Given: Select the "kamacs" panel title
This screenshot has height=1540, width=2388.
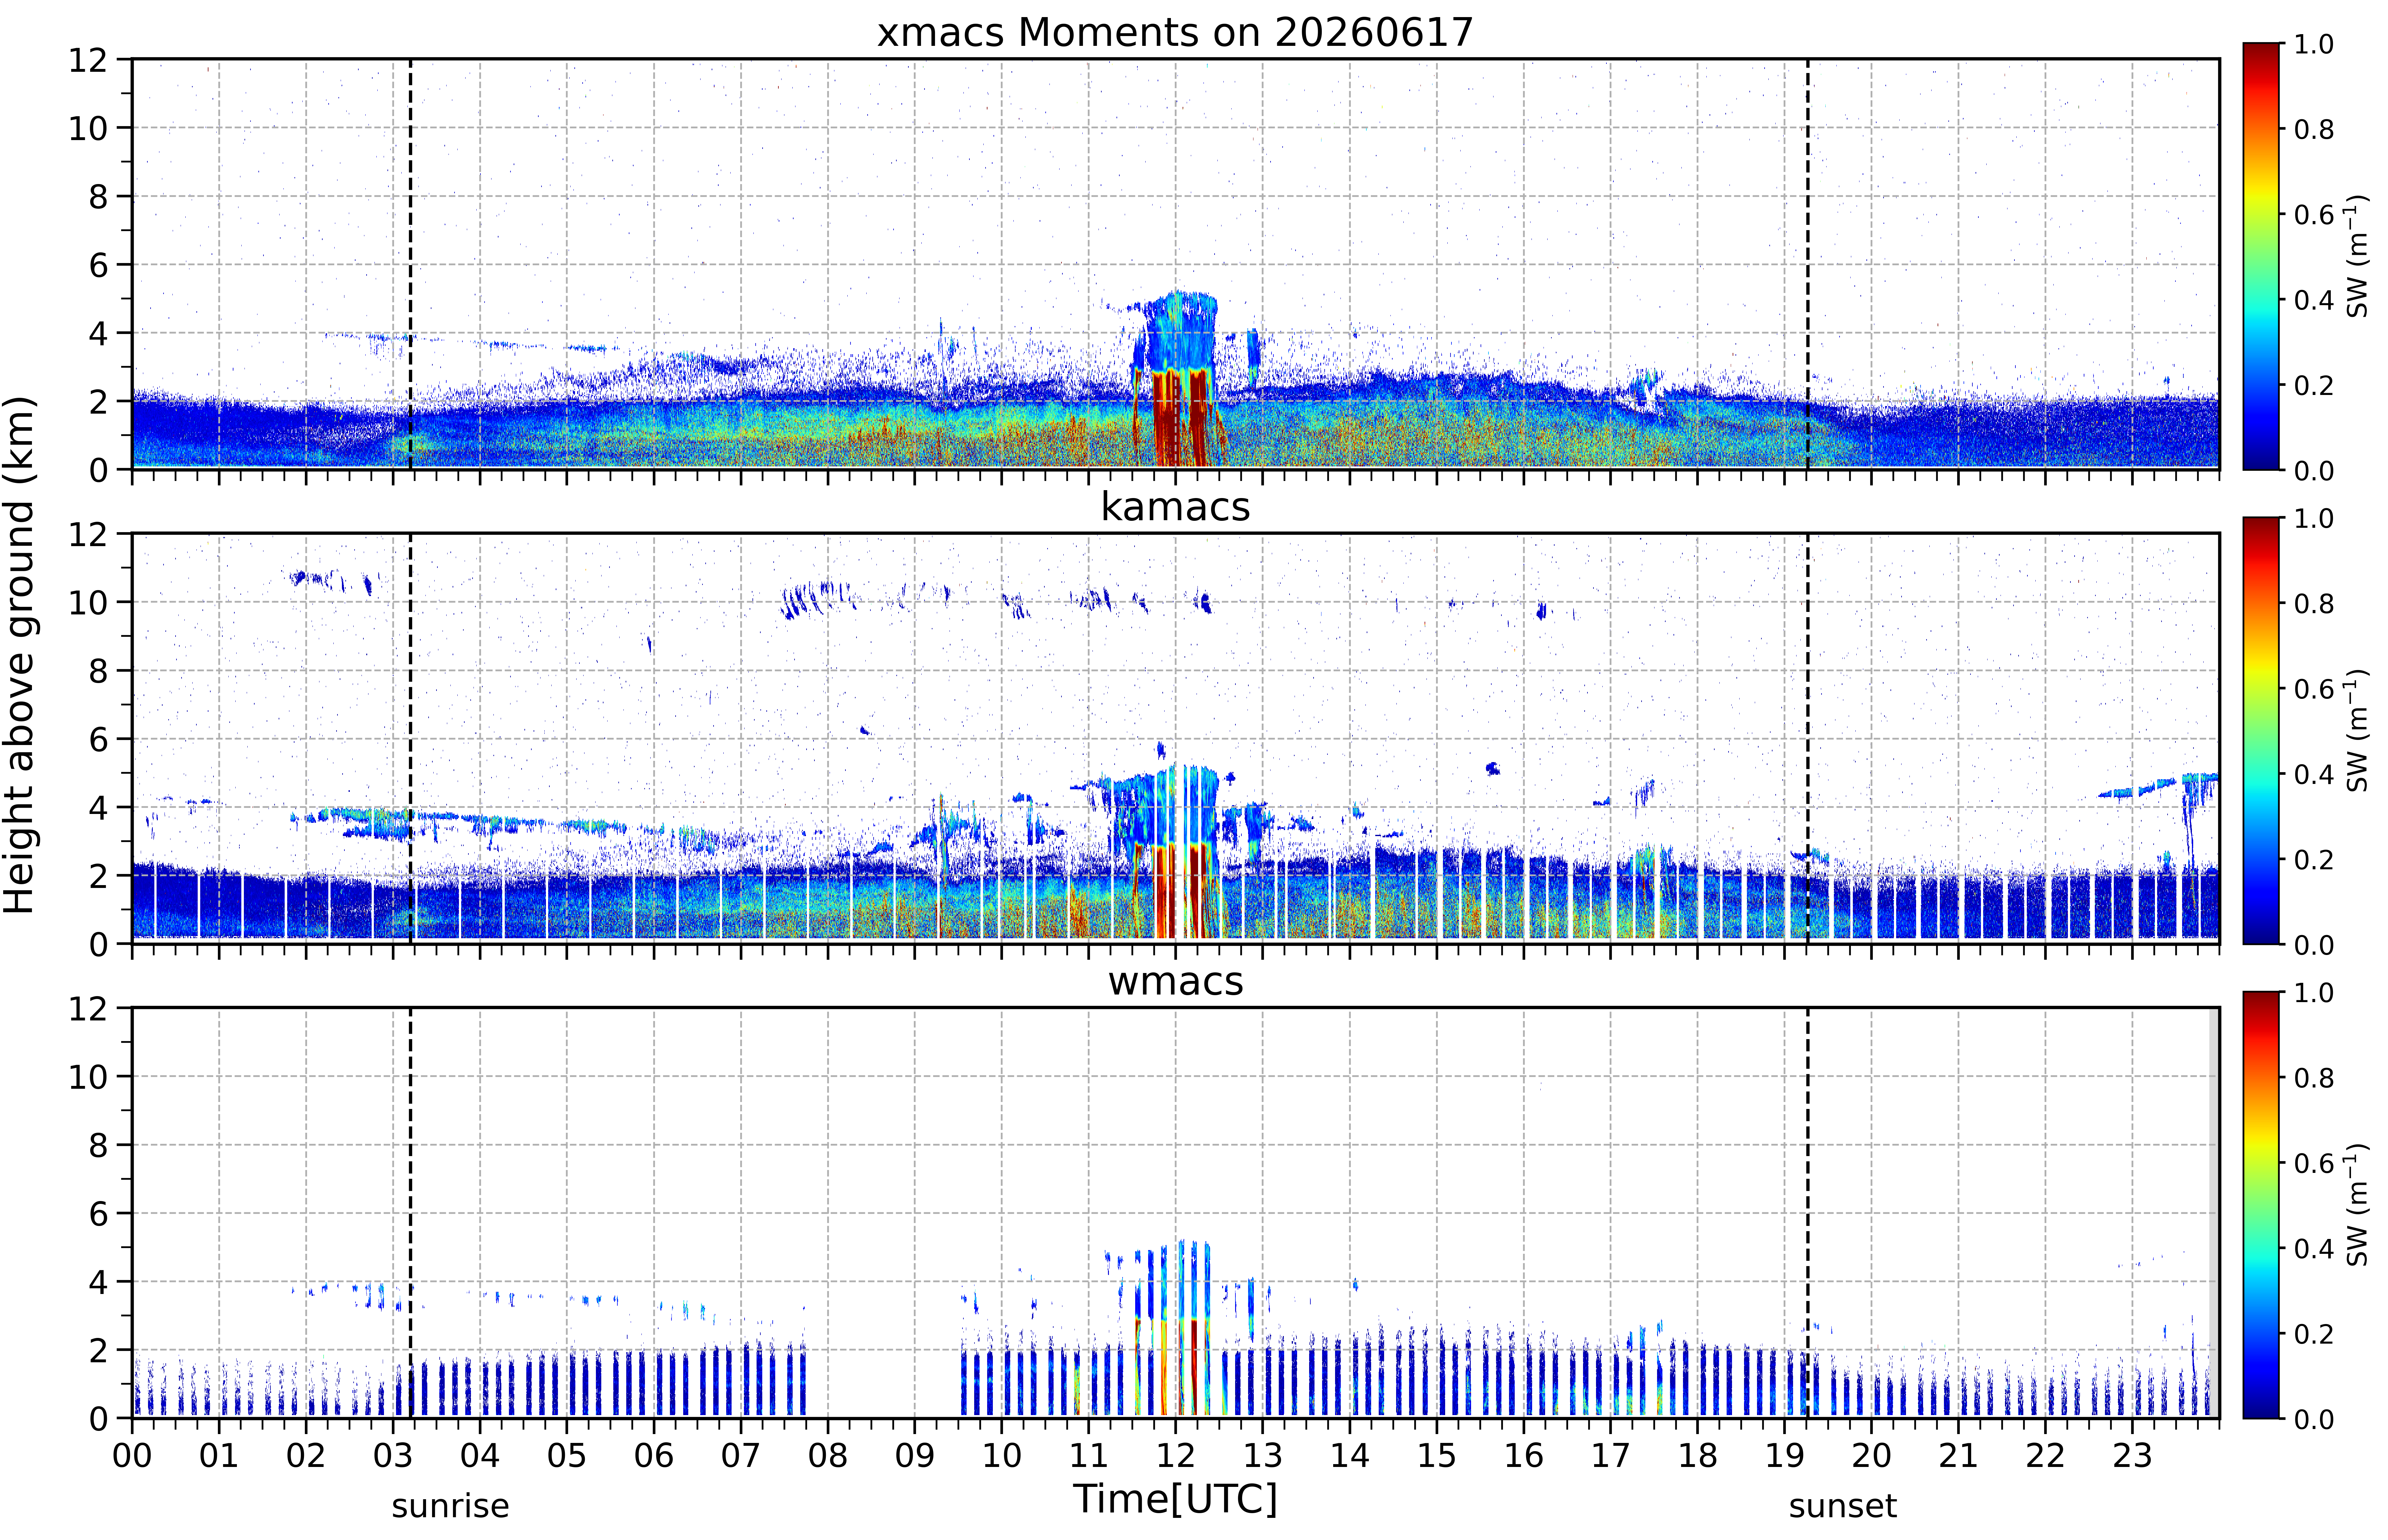Looking at the screenshot, I should coord(1175,507).
